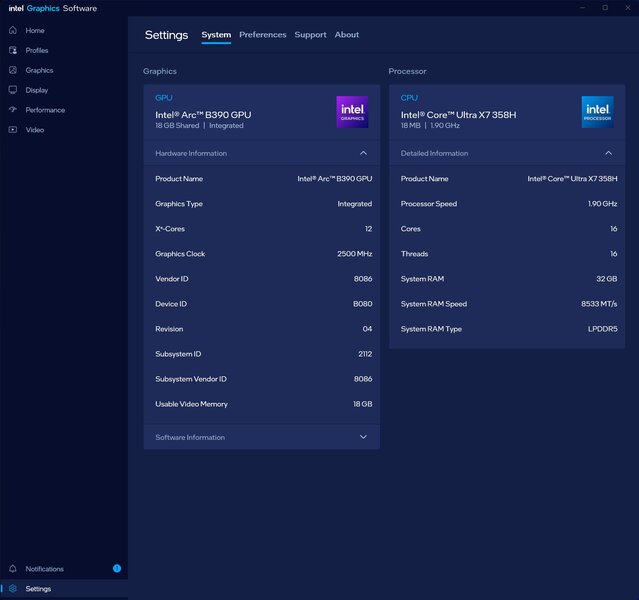Screen dimensions: 639x600
Task: Open the Support tab
Action: 311,35
